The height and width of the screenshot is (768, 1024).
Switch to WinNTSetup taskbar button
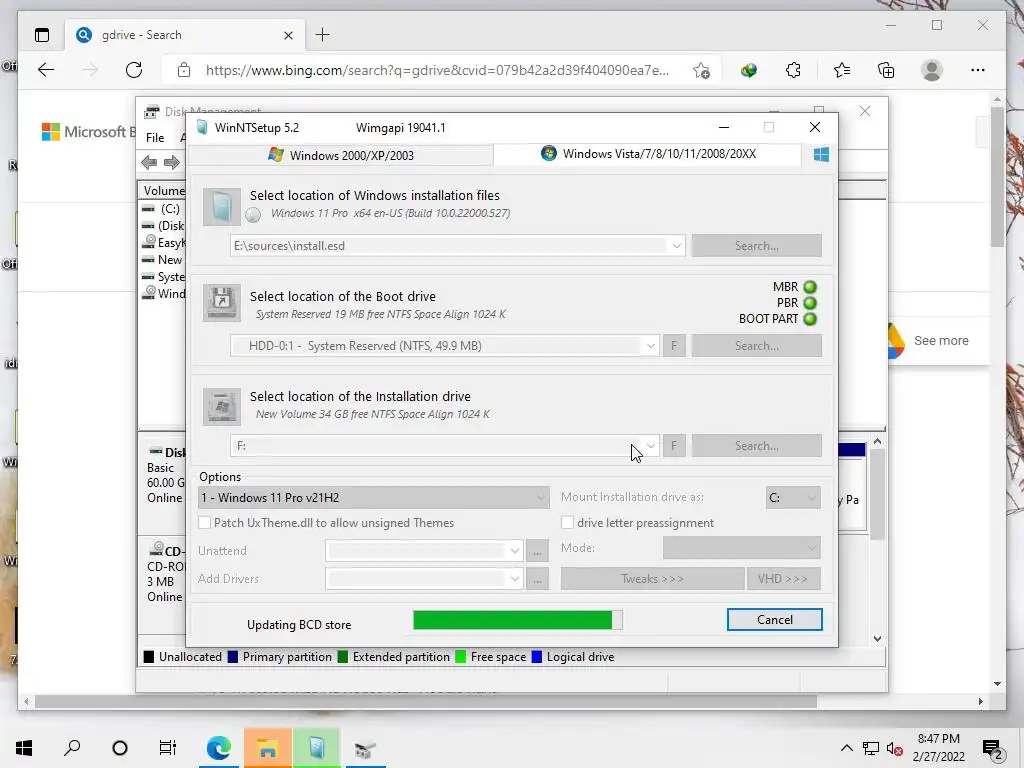click(x=317, y=748)
